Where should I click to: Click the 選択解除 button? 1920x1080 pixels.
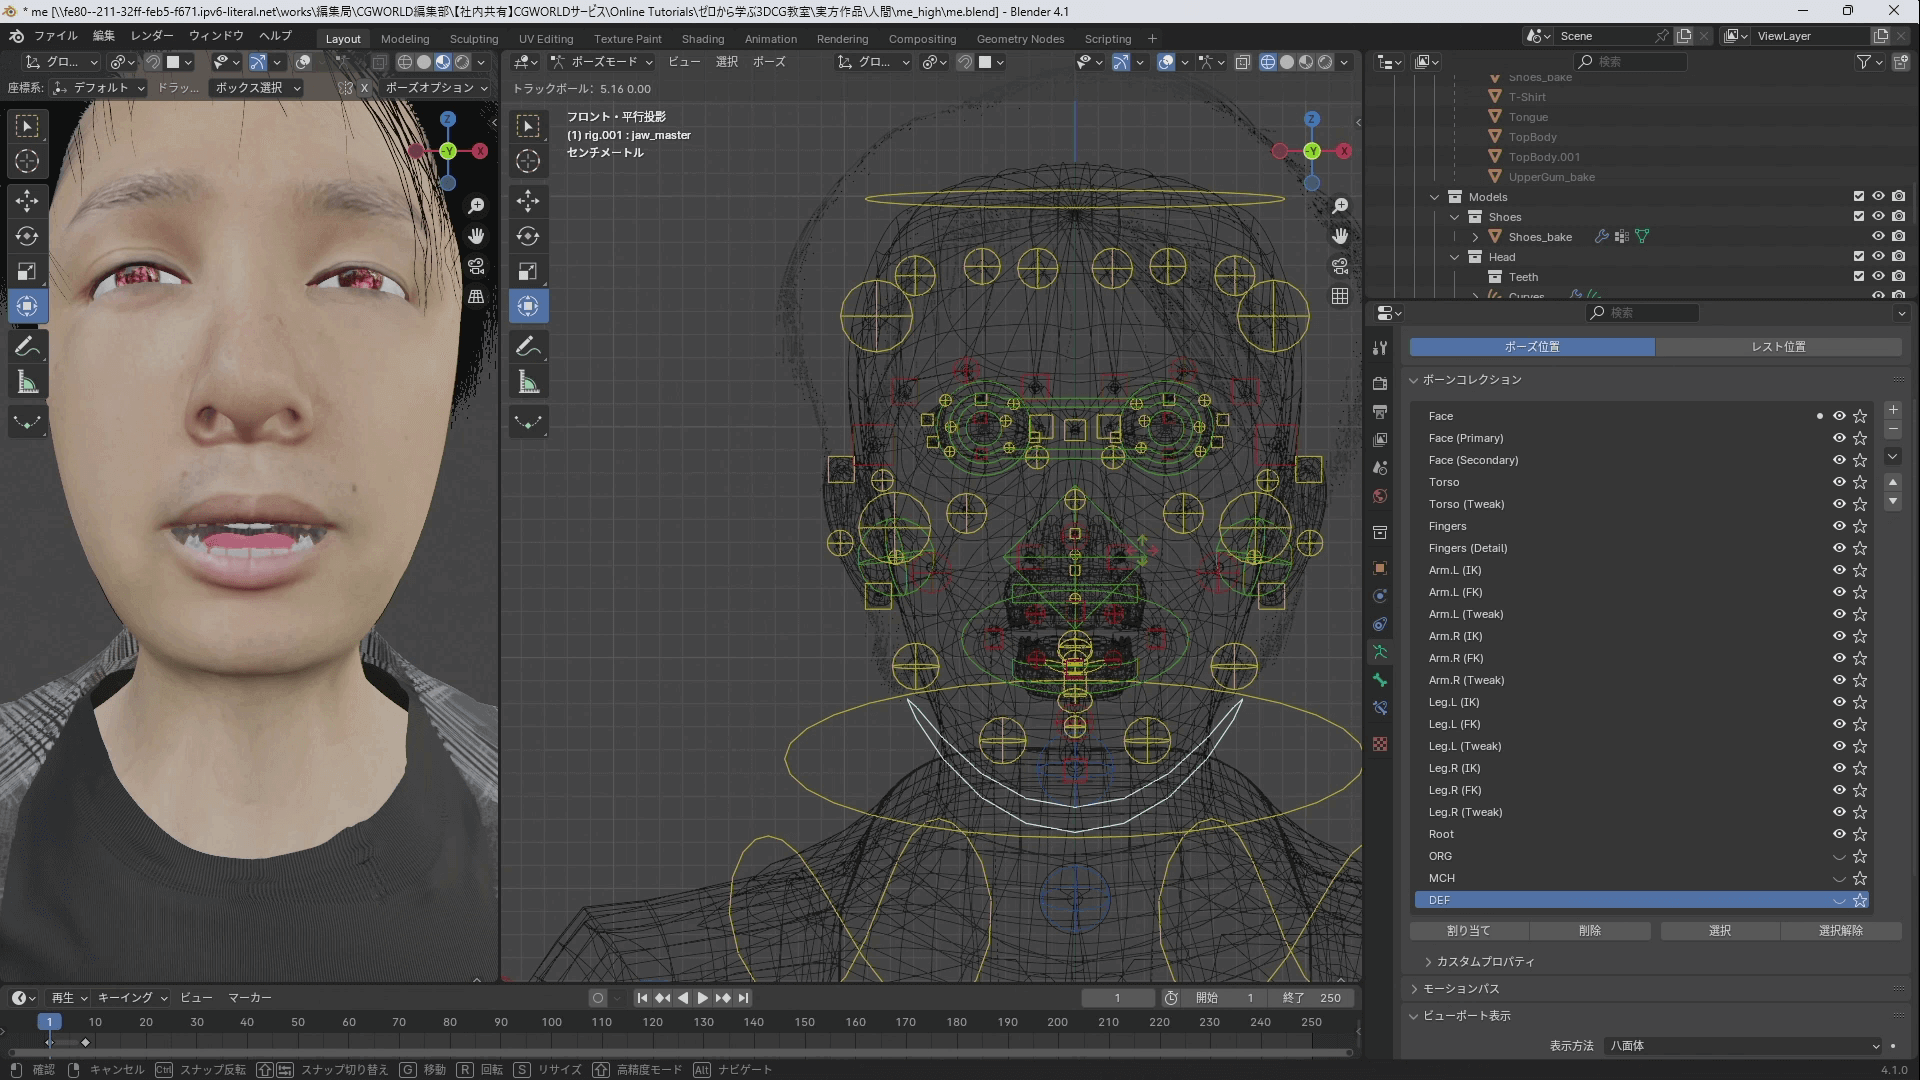click(x=1841, y=931)
